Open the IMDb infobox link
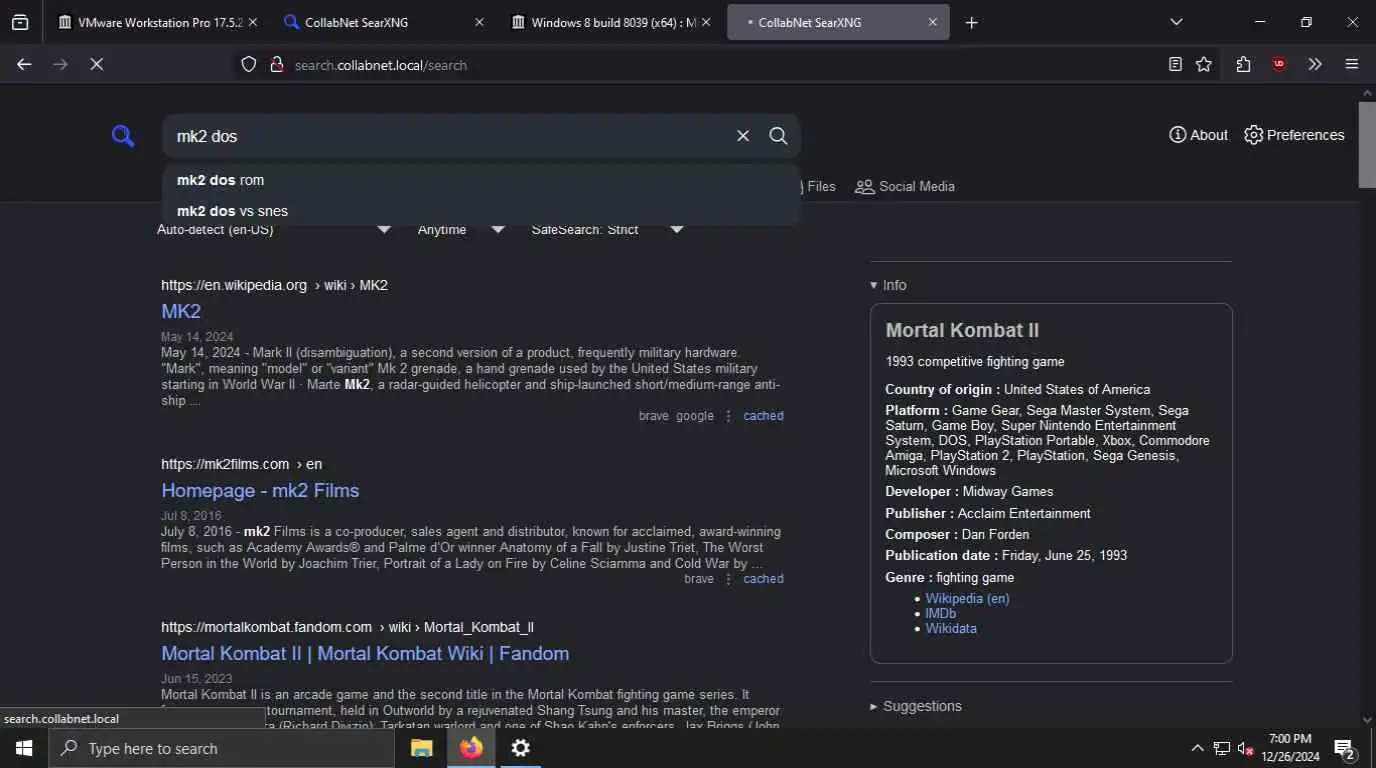This screenshot has height=768, width=1376. point(940,613)
